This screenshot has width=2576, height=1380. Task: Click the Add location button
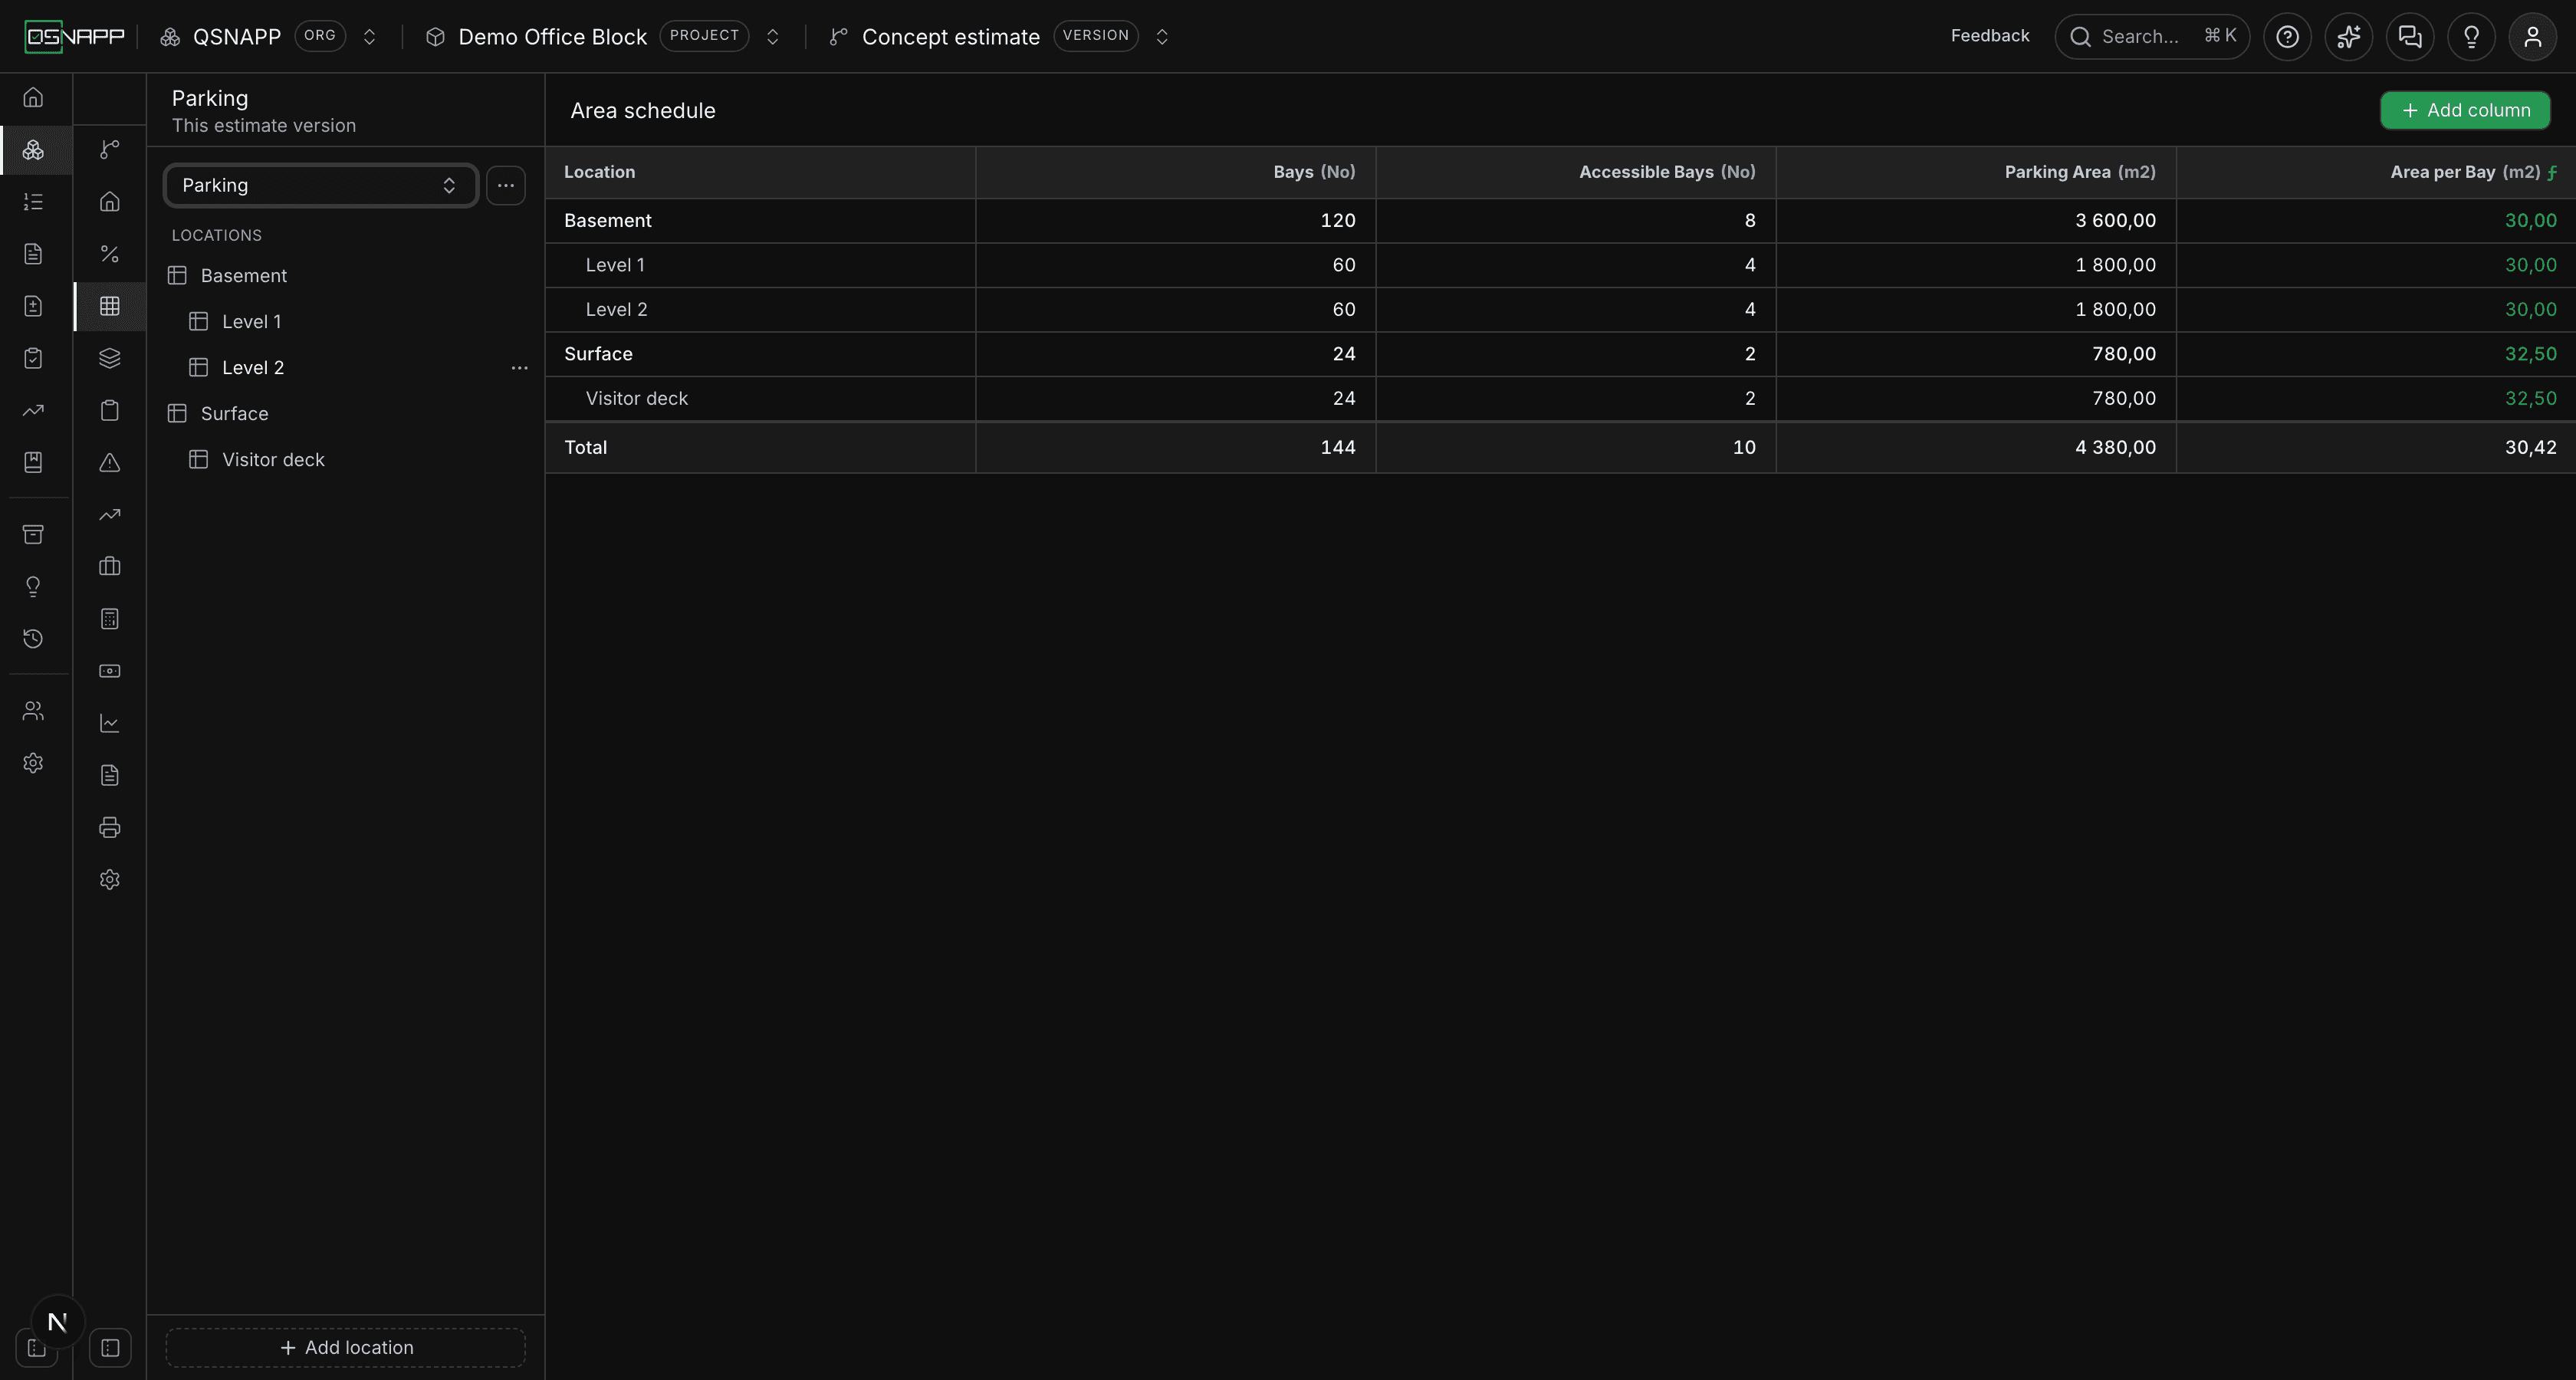(346, 1347)
